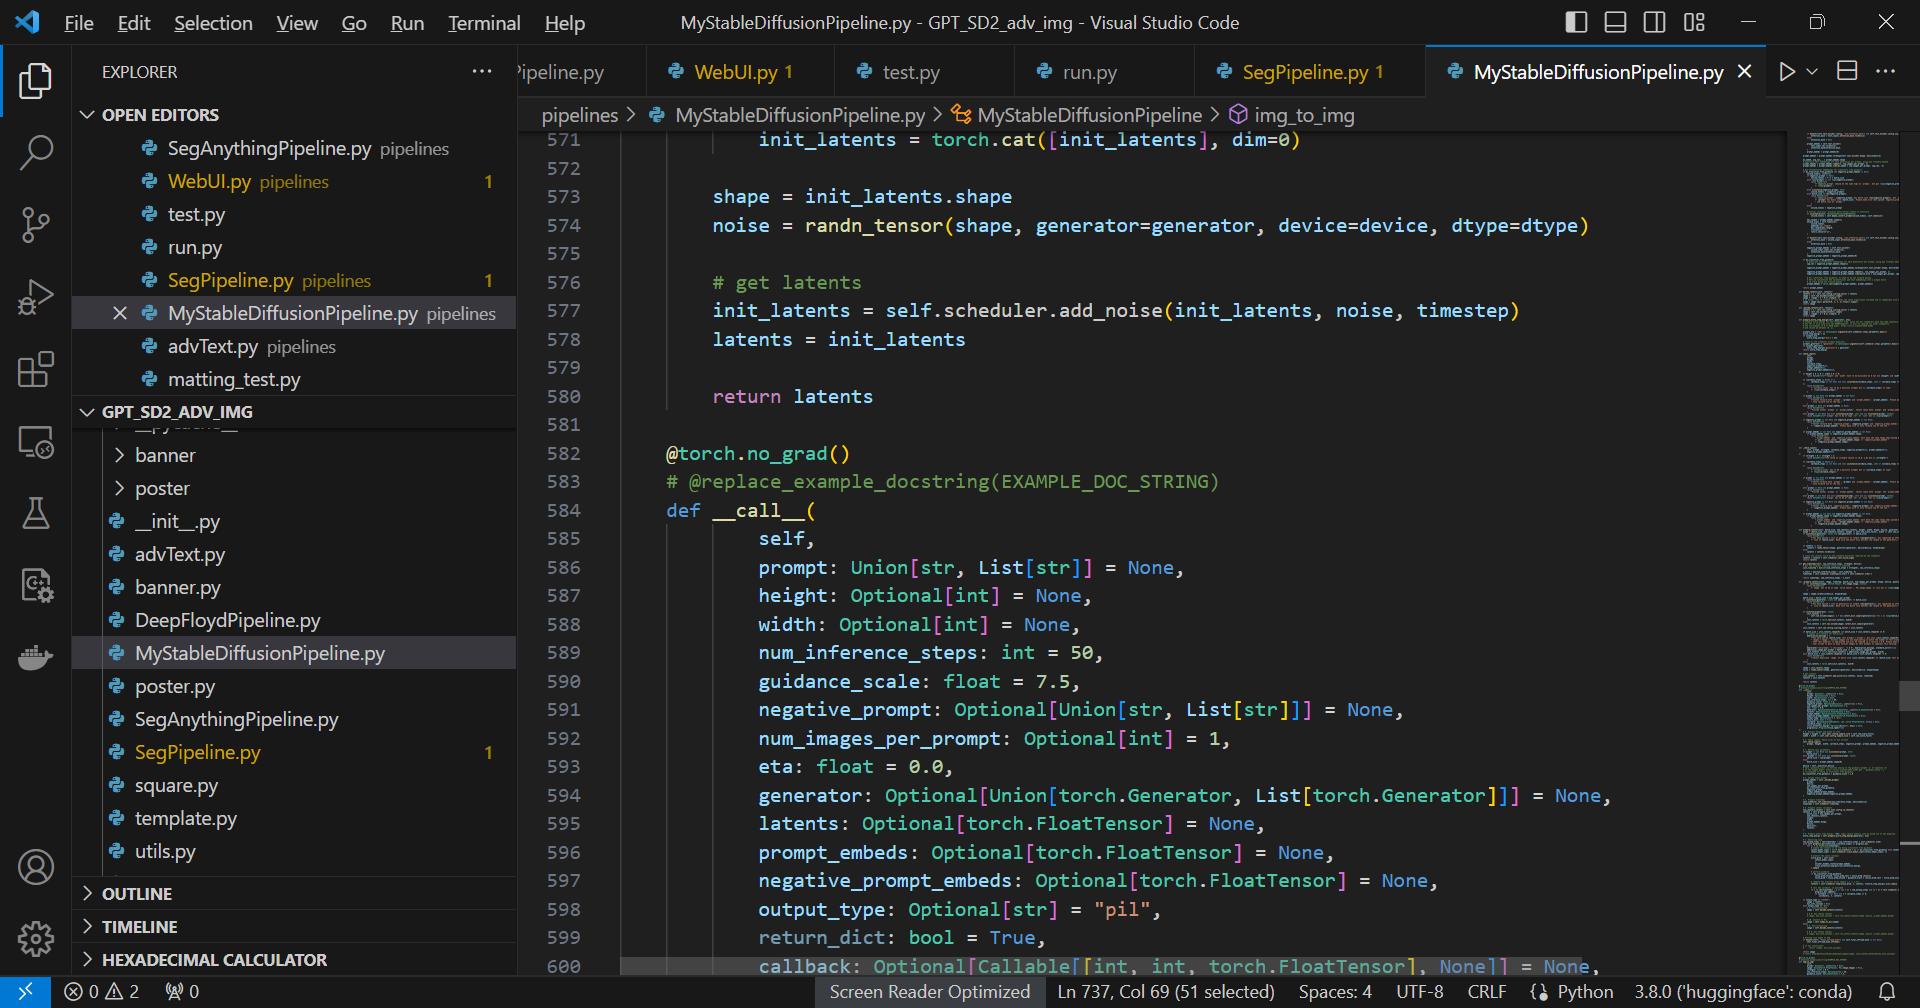Open the Remote Explorer view
Viewport: 1920px width, 1008px height.
[36, 441]
